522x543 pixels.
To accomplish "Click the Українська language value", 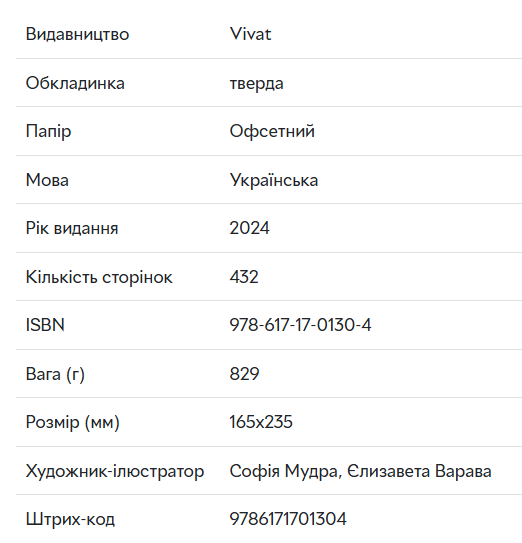I will coord(274,180).
